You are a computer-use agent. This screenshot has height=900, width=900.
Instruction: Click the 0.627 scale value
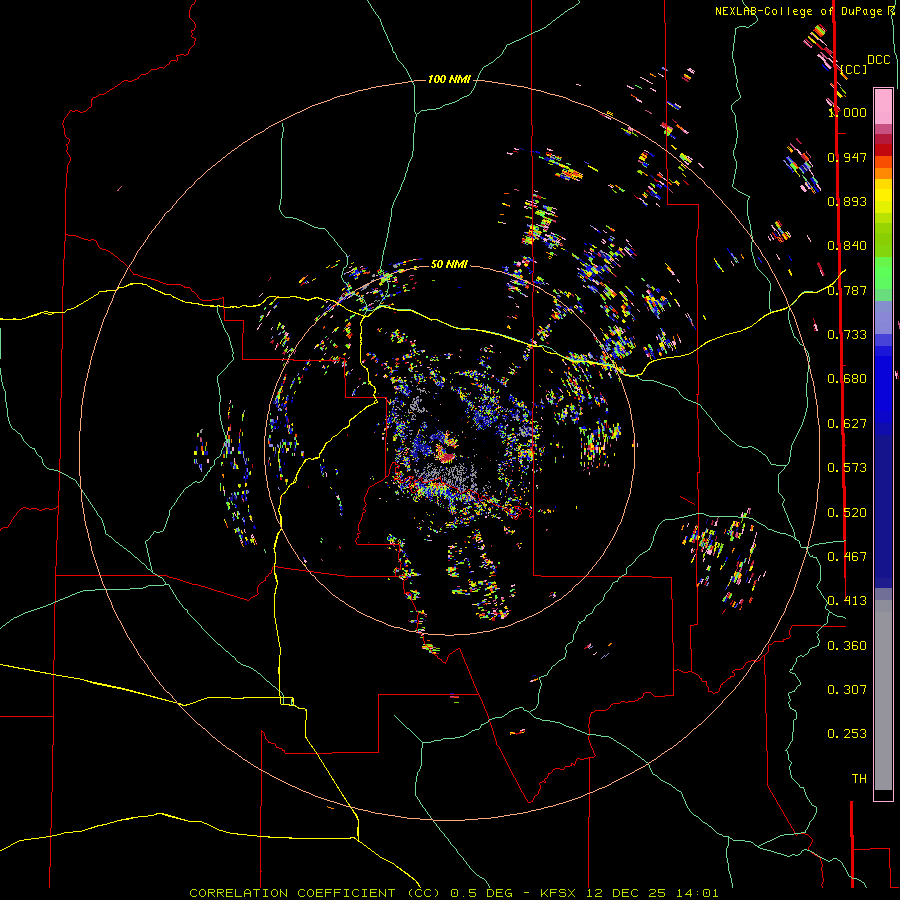(x=848, y=424)
